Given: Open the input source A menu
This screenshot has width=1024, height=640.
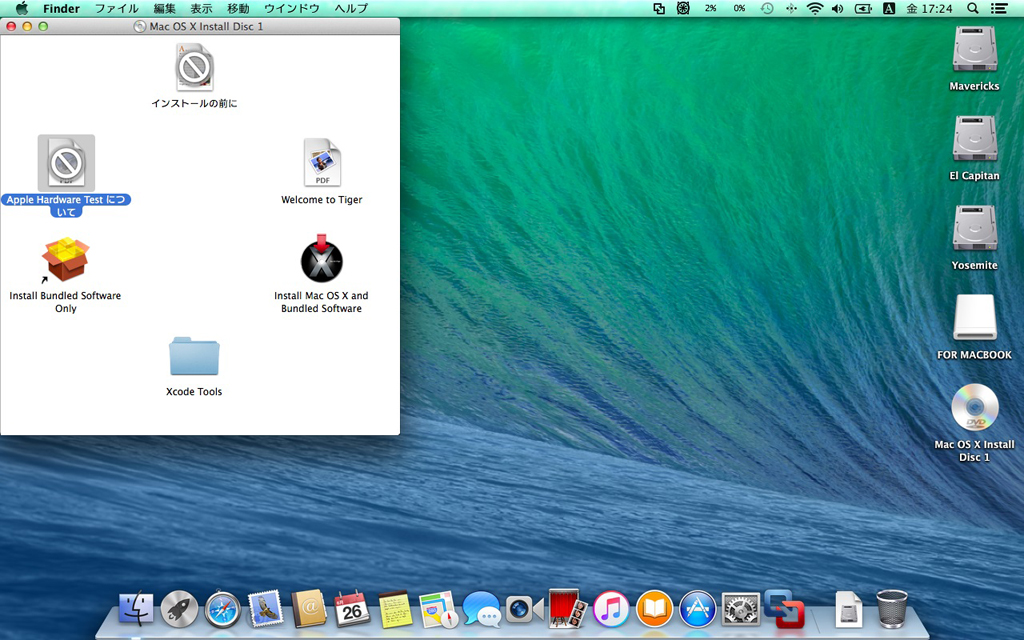Looking at the screenshot, I should tap(888, 8).
